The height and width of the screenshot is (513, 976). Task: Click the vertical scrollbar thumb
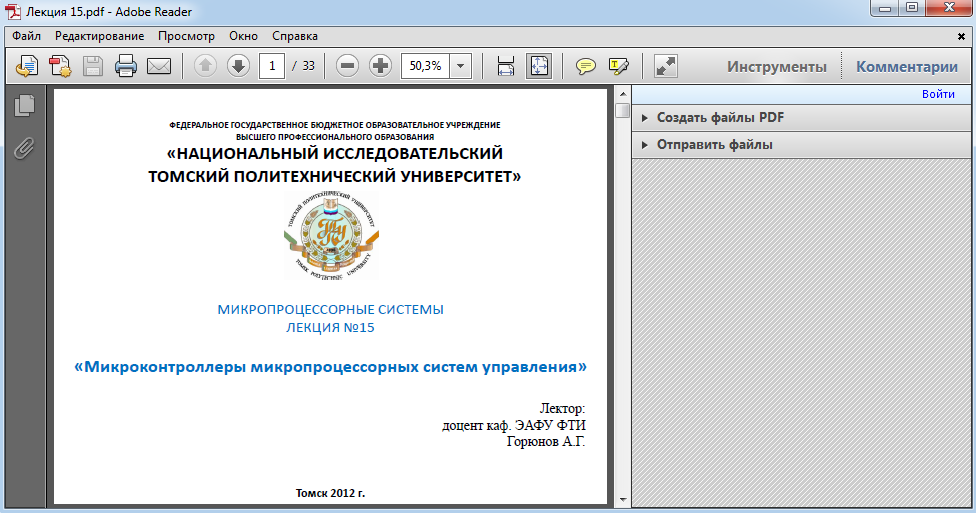point(622,110)
